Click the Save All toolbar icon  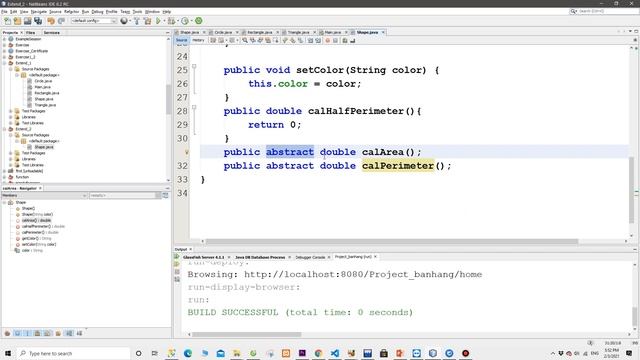[x=38, y=21]
